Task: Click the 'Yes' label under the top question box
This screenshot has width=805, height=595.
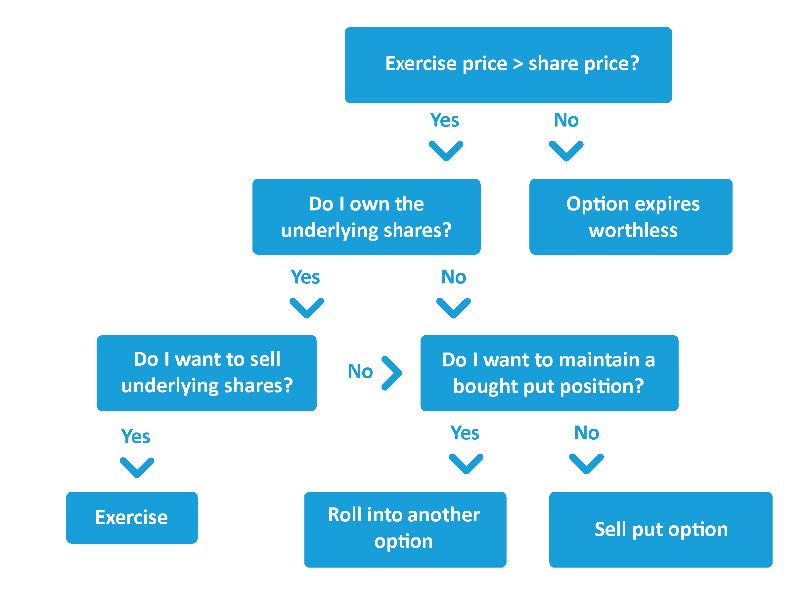Action: coord(445,120)
